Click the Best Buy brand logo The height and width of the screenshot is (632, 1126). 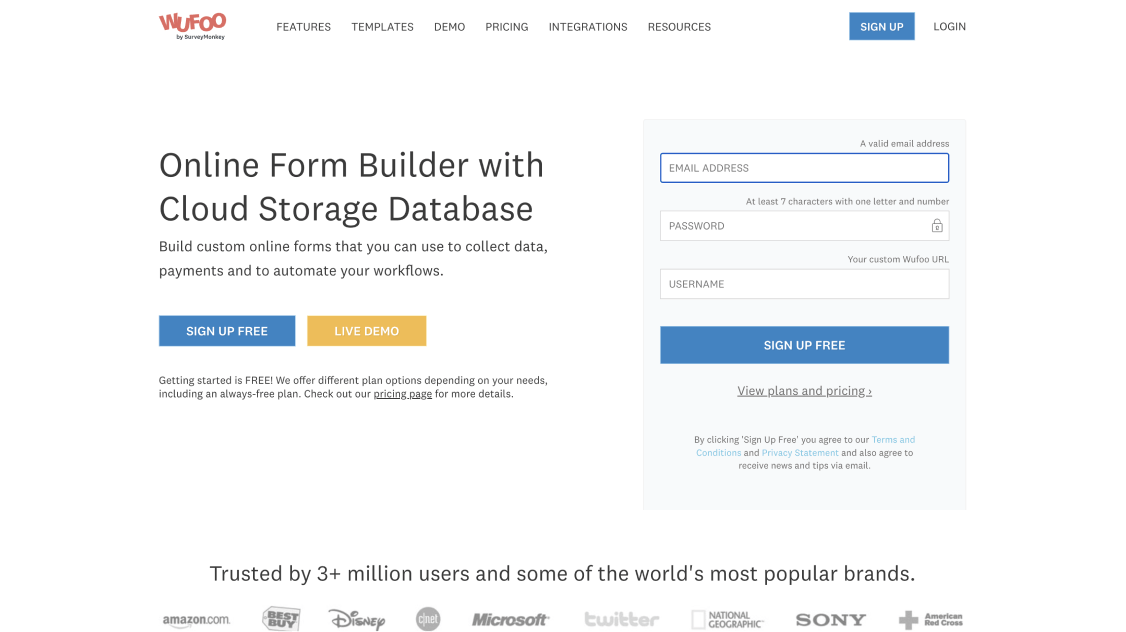(x=281, y=618)
